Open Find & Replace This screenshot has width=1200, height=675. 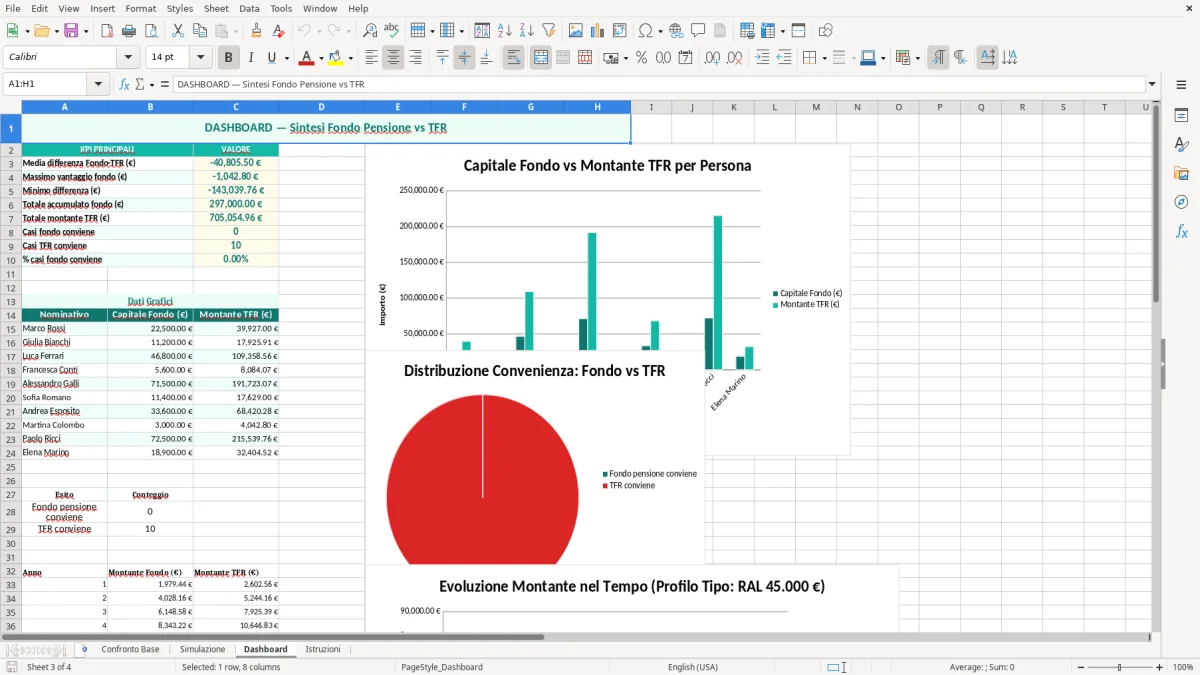point(370,31)
